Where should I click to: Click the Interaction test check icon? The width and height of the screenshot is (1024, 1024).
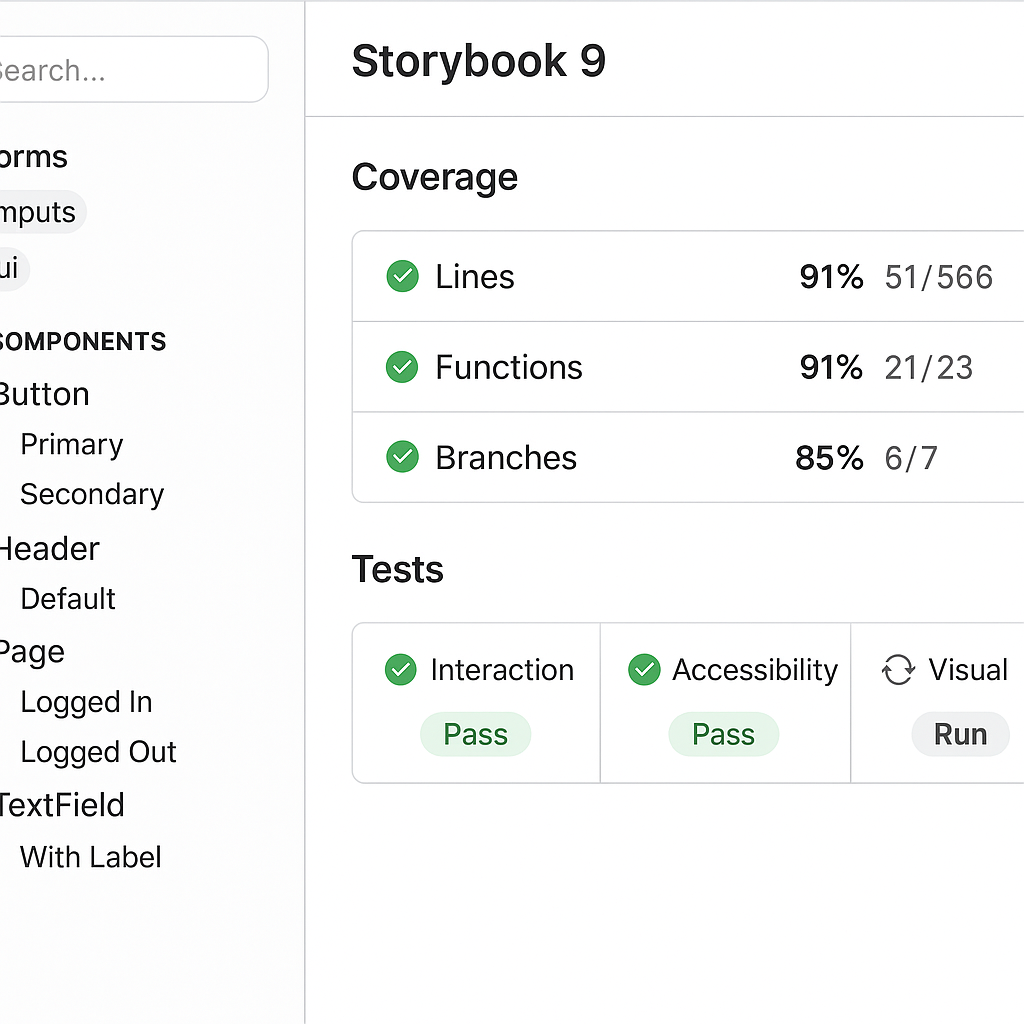(400, 669)
